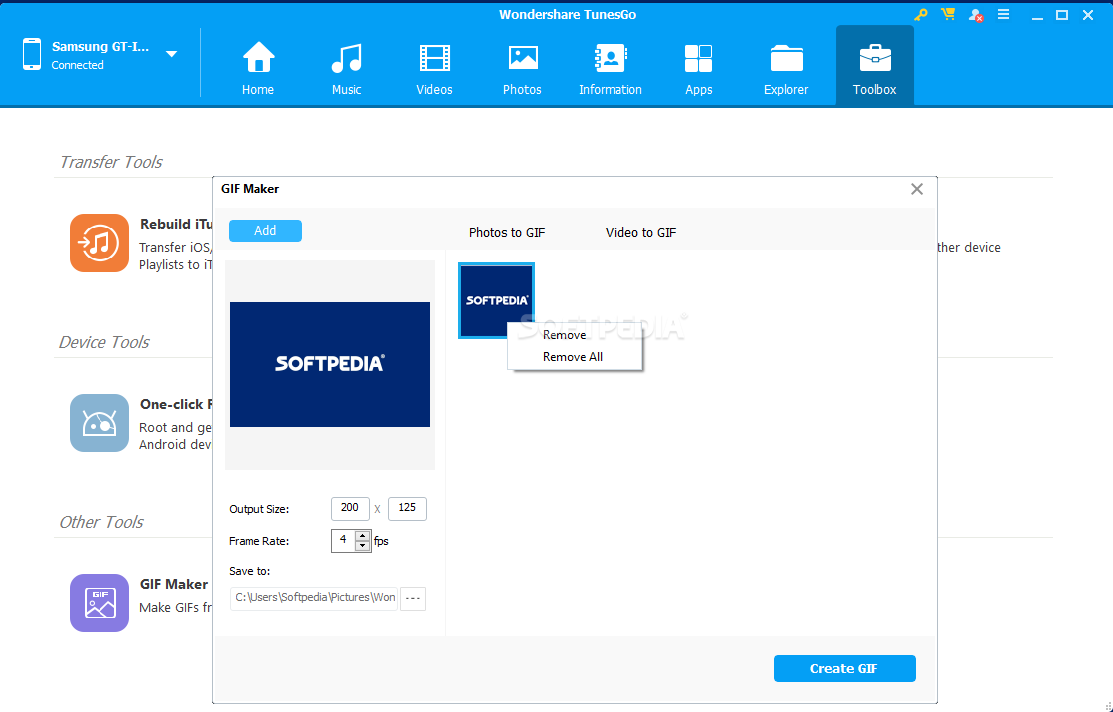Open the Information section
This screenshot has width=1113, height=712.
pos(610,68)
